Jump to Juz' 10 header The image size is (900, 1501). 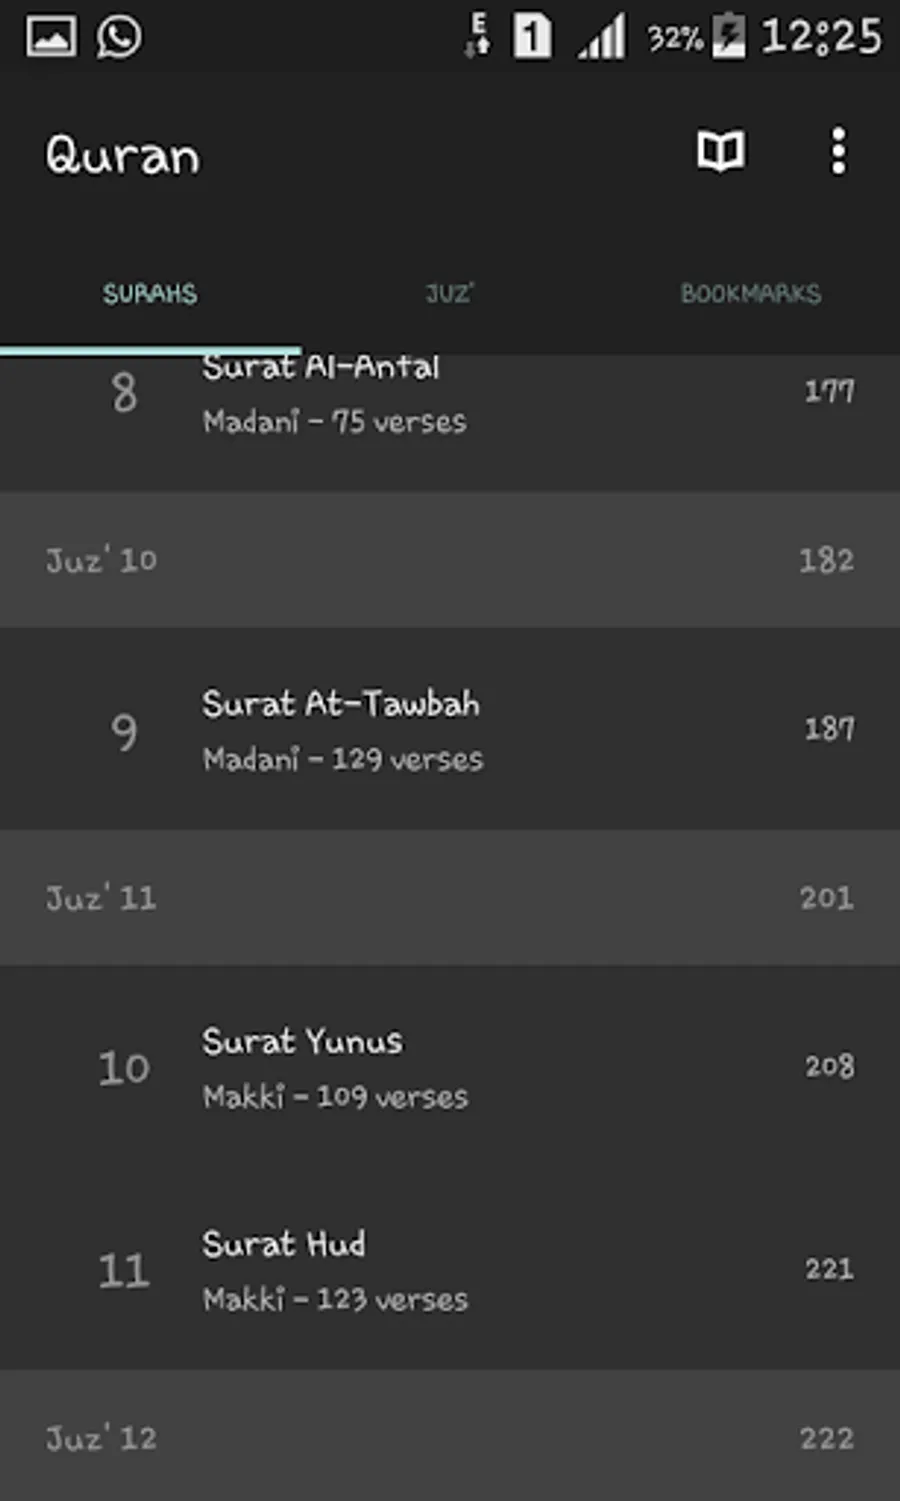(450, 560)
